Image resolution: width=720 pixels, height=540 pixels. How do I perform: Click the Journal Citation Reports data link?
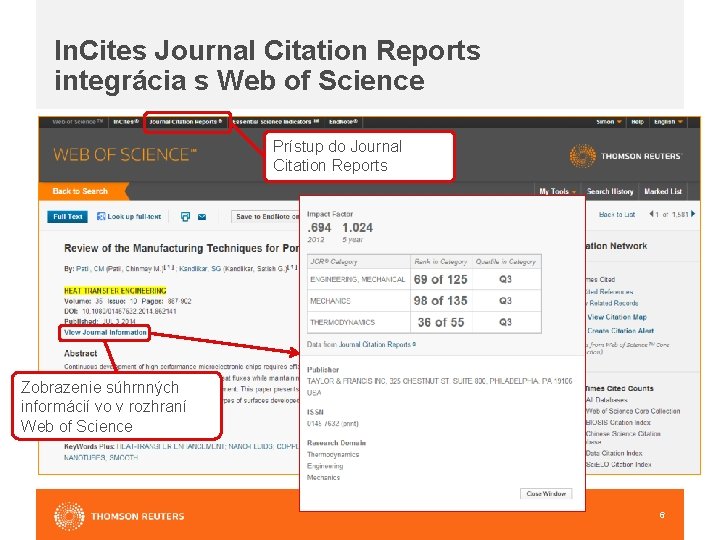pyautogui.click(x=377, y=344)
